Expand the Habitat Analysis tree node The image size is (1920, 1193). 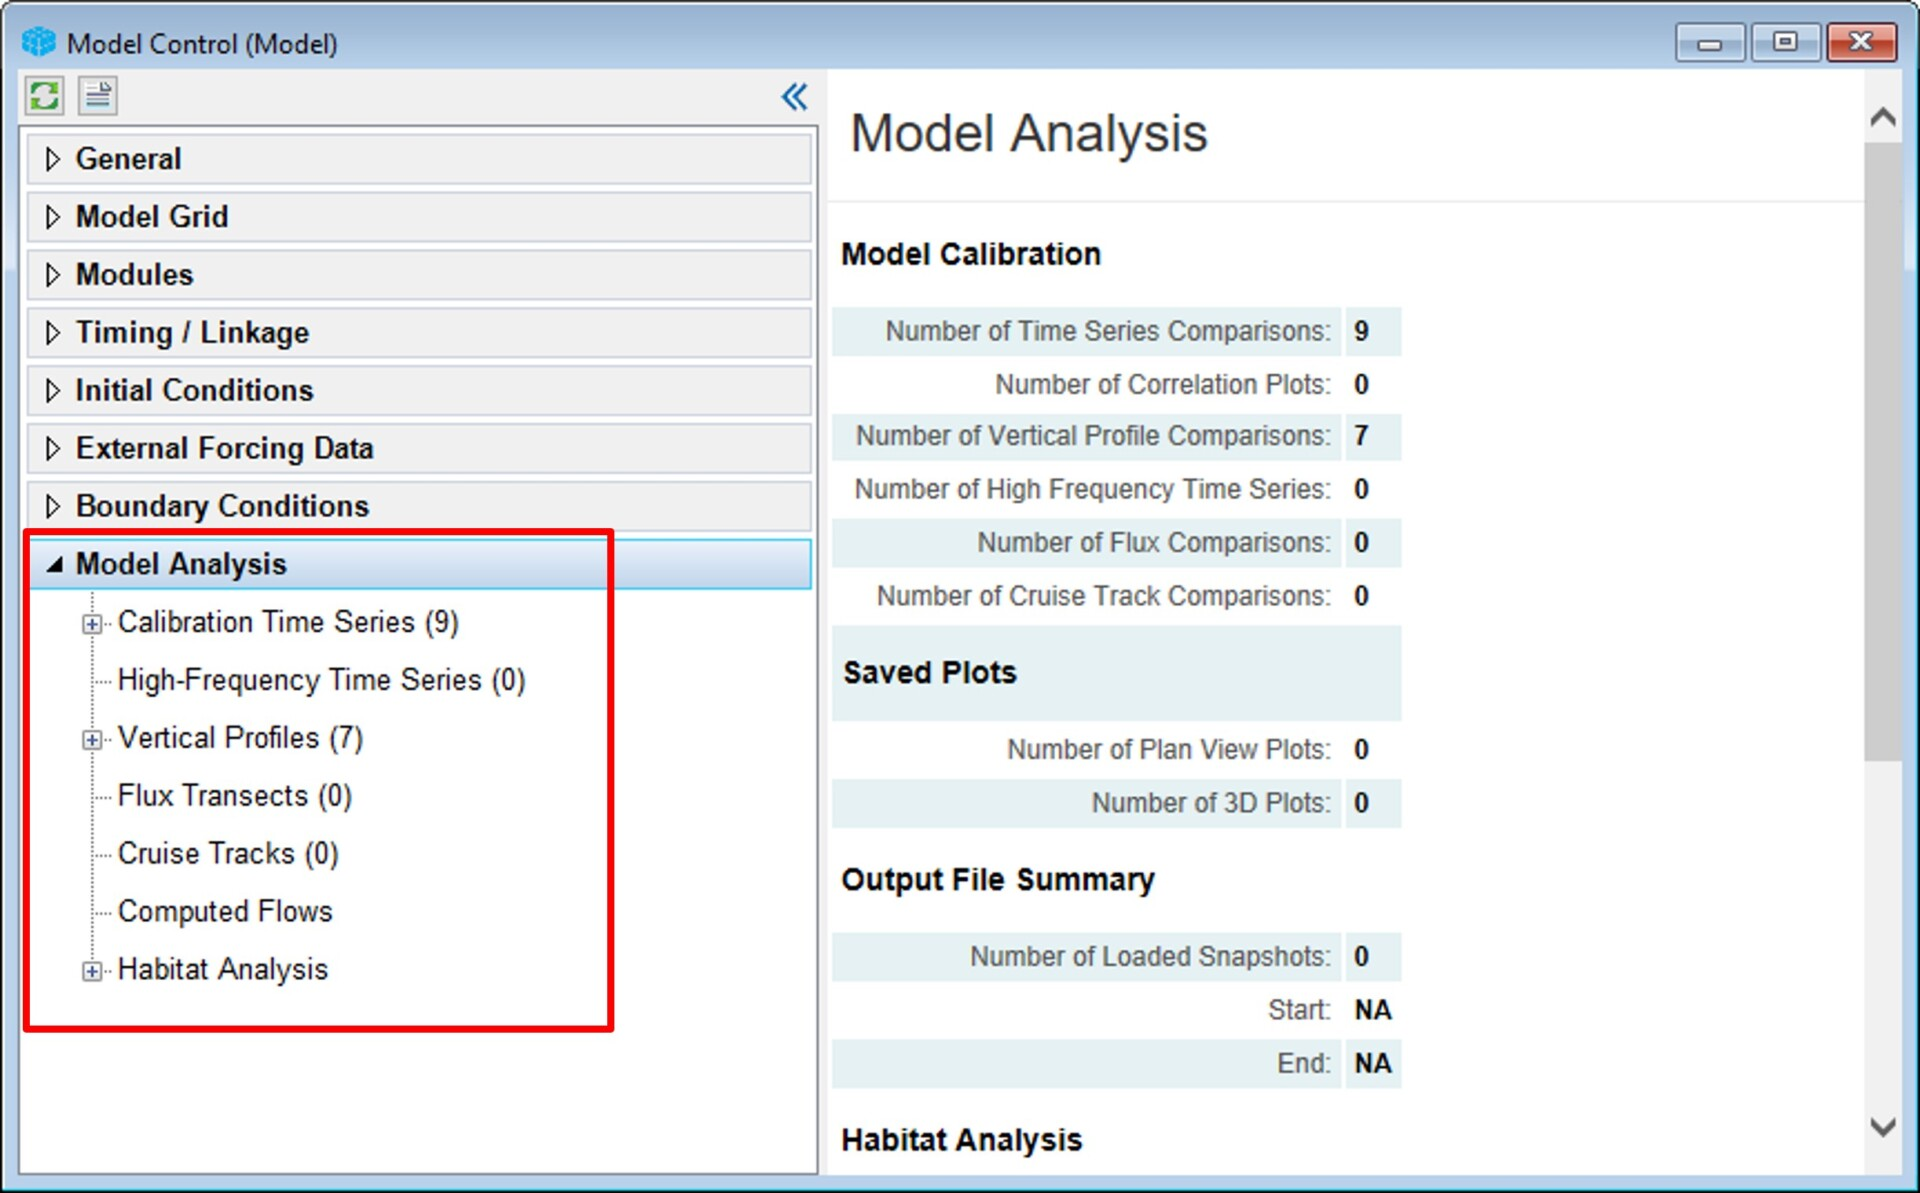(91, 969)
